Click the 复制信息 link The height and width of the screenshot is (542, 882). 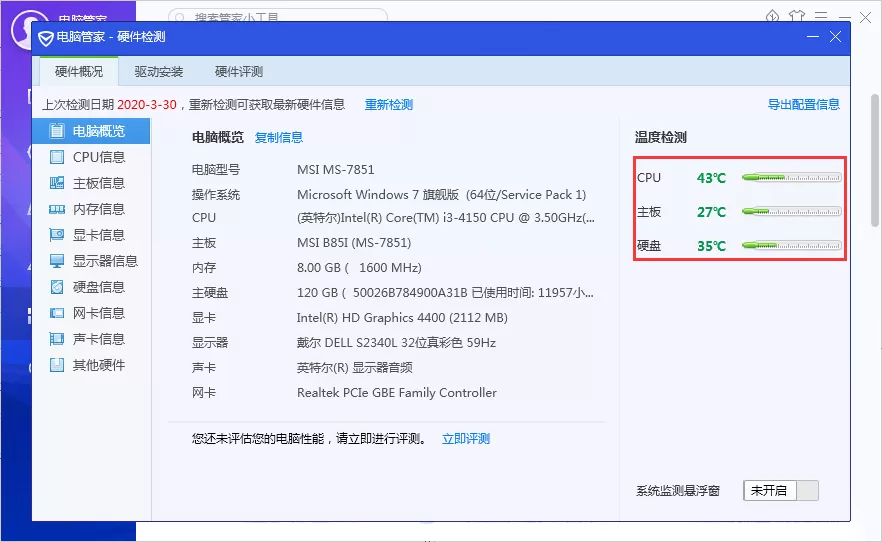[279, 137]
